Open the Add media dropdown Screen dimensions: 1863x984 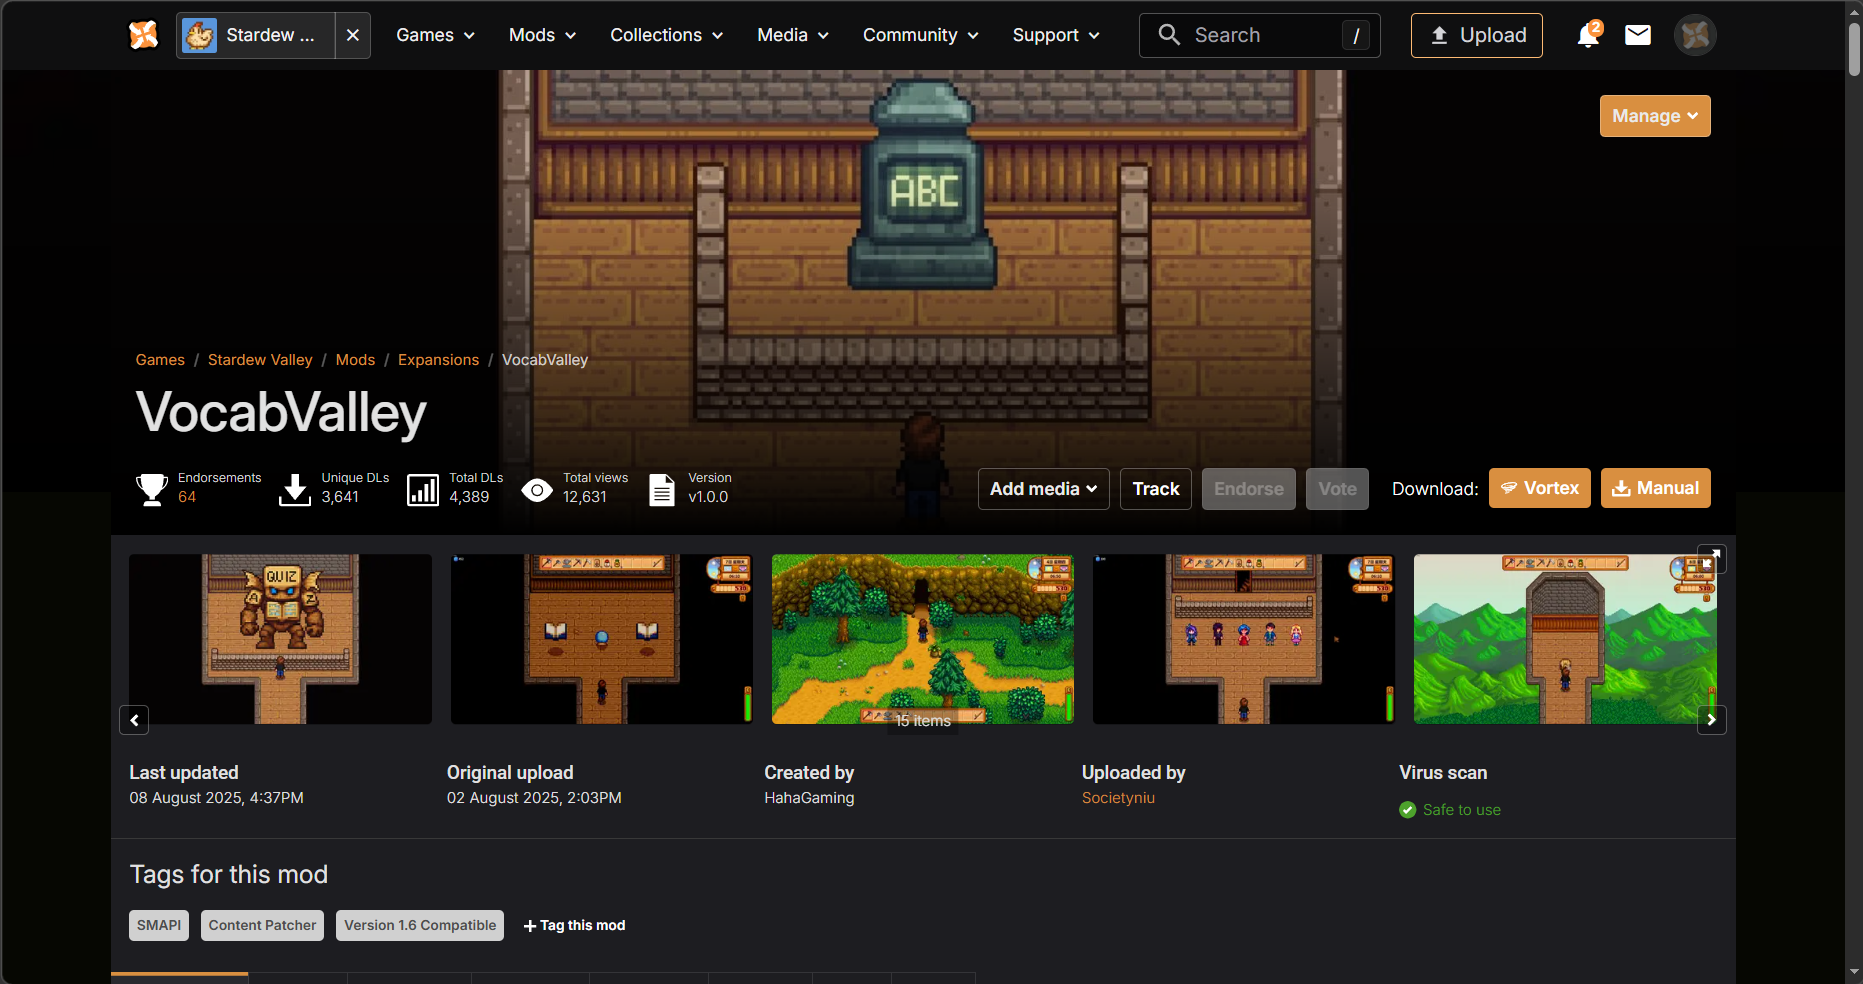[1043, 489]
